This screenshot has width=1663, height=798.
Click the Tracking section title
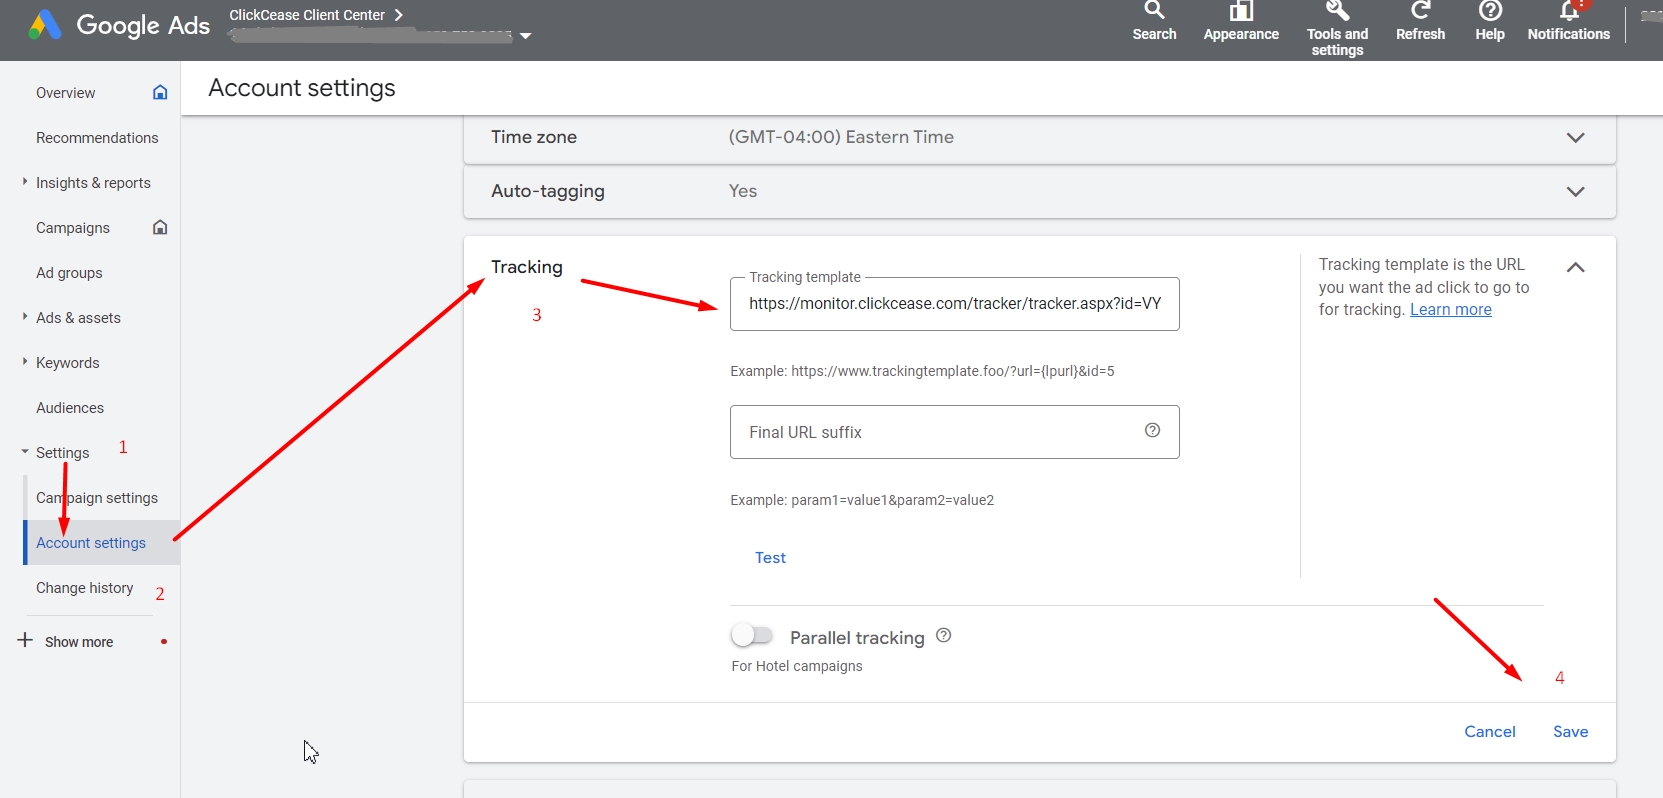click(527, 267)
